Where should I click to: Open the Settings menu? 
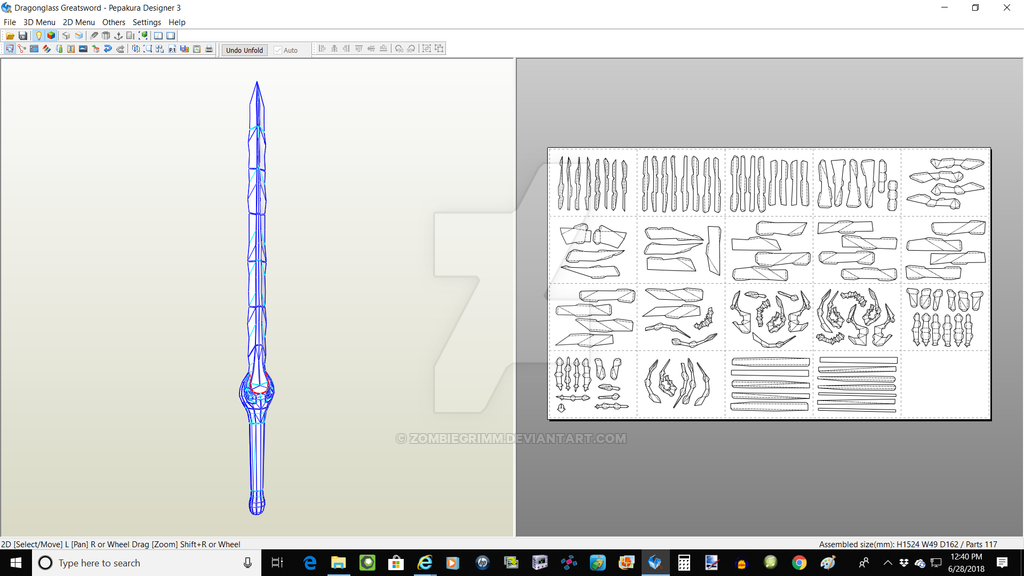[146, 22]
